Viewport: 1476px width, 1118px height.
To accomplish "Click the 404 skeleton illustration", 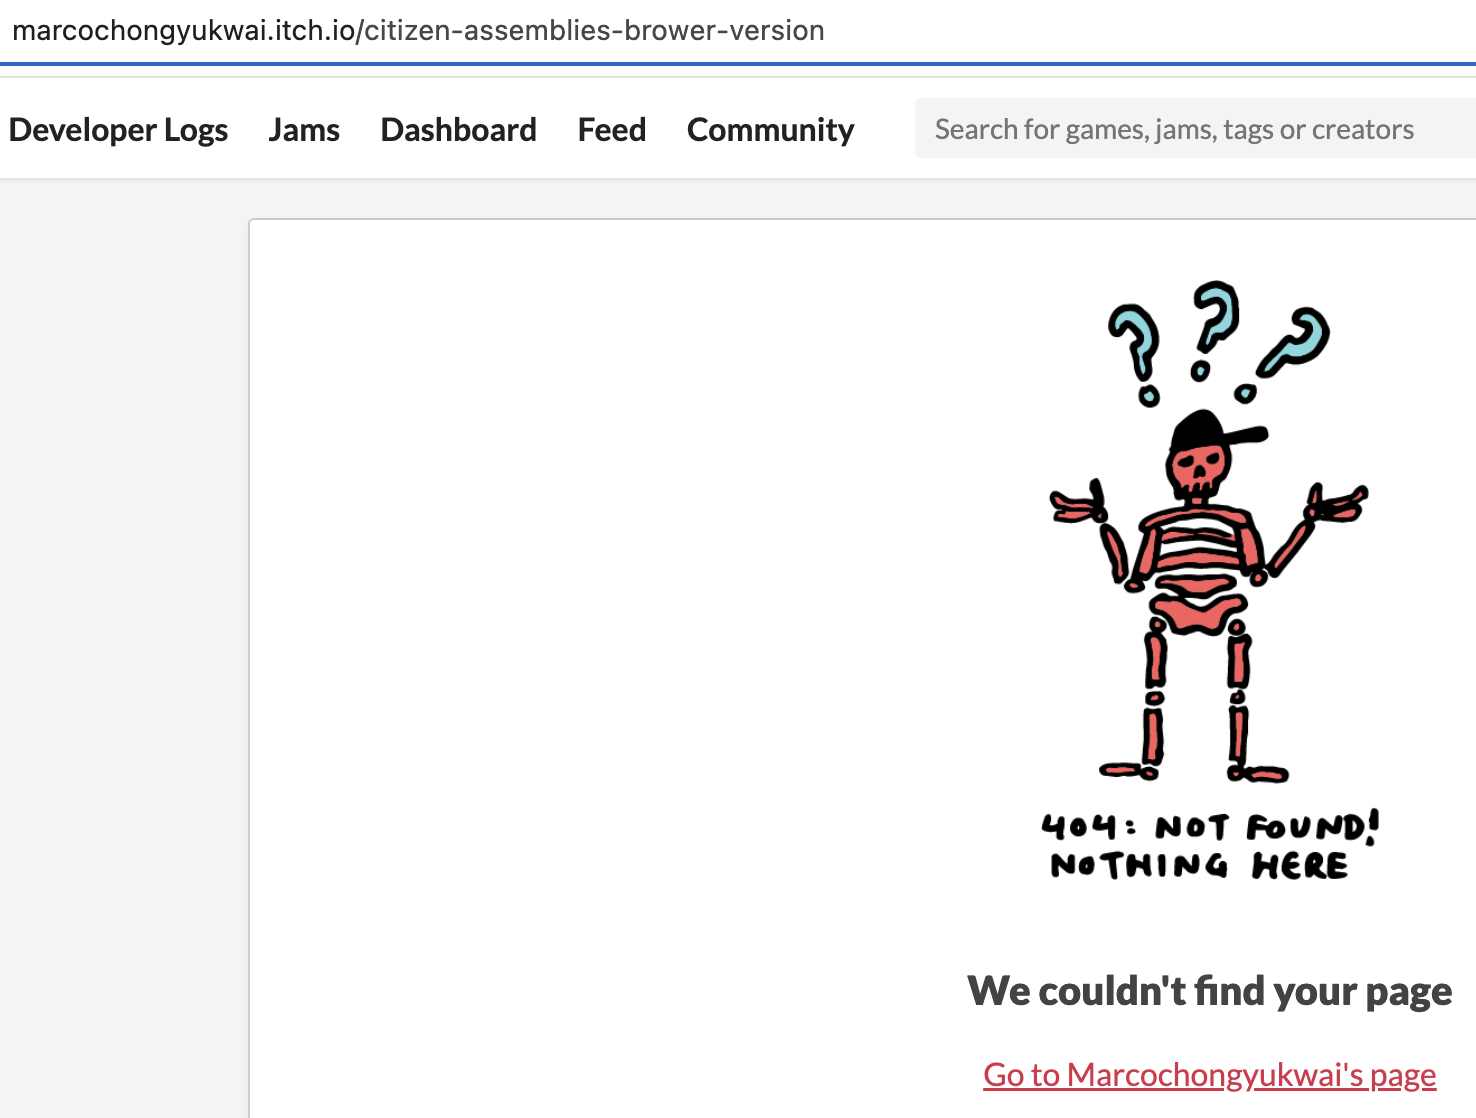I will click(1210, 582).
